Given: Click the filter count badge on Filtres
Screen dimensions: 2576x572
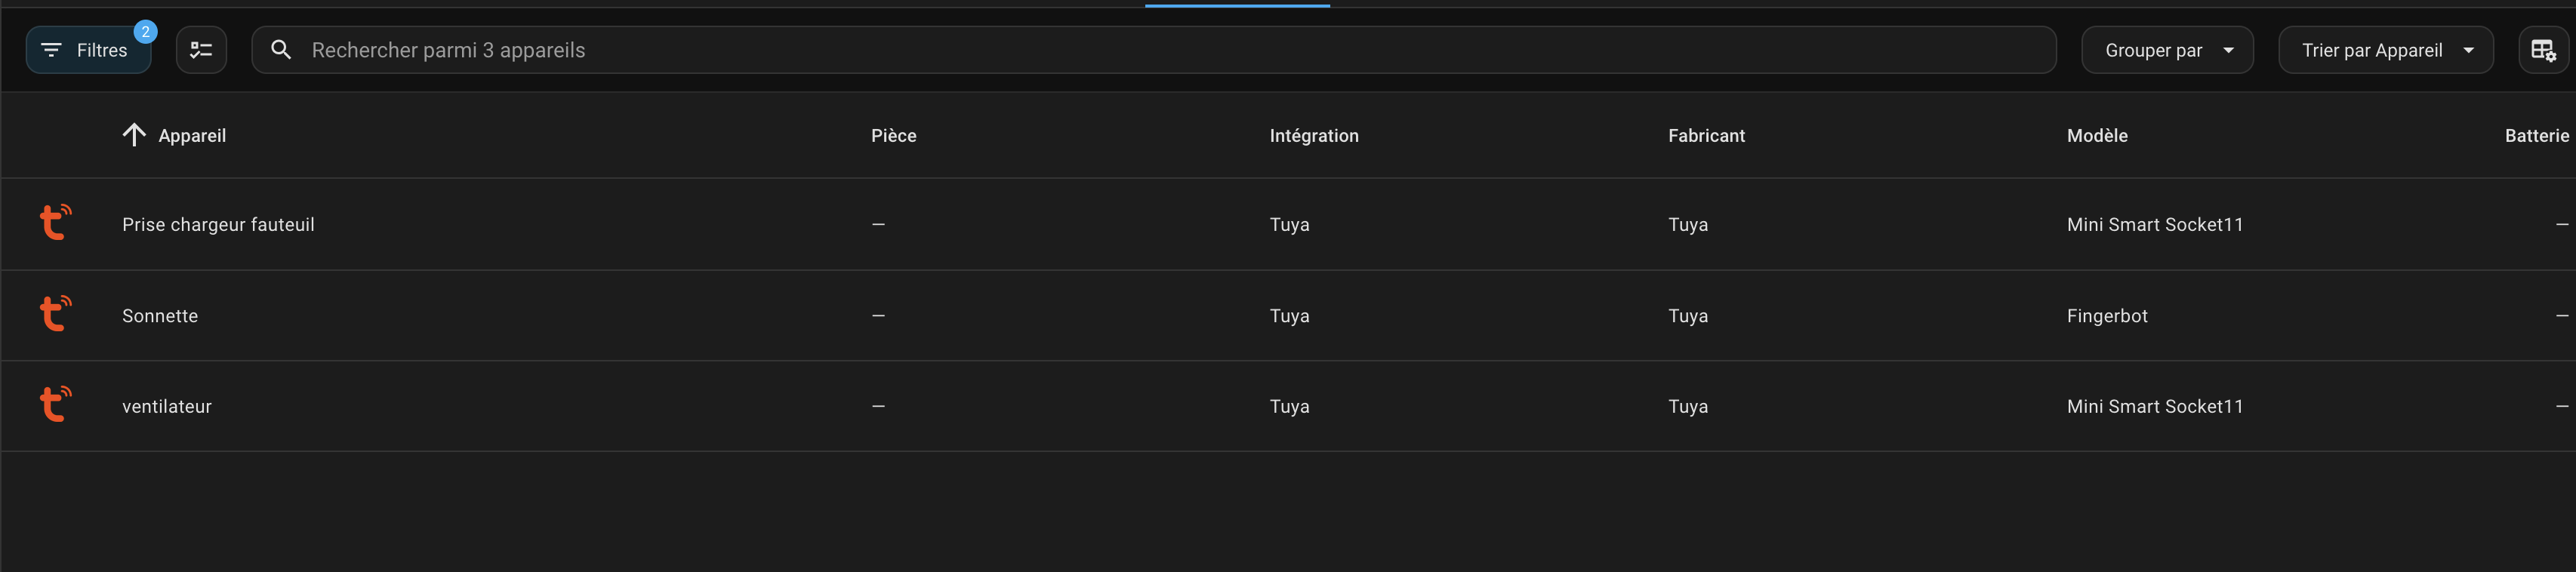Looking at the screenshot, I should pos(145,32).
